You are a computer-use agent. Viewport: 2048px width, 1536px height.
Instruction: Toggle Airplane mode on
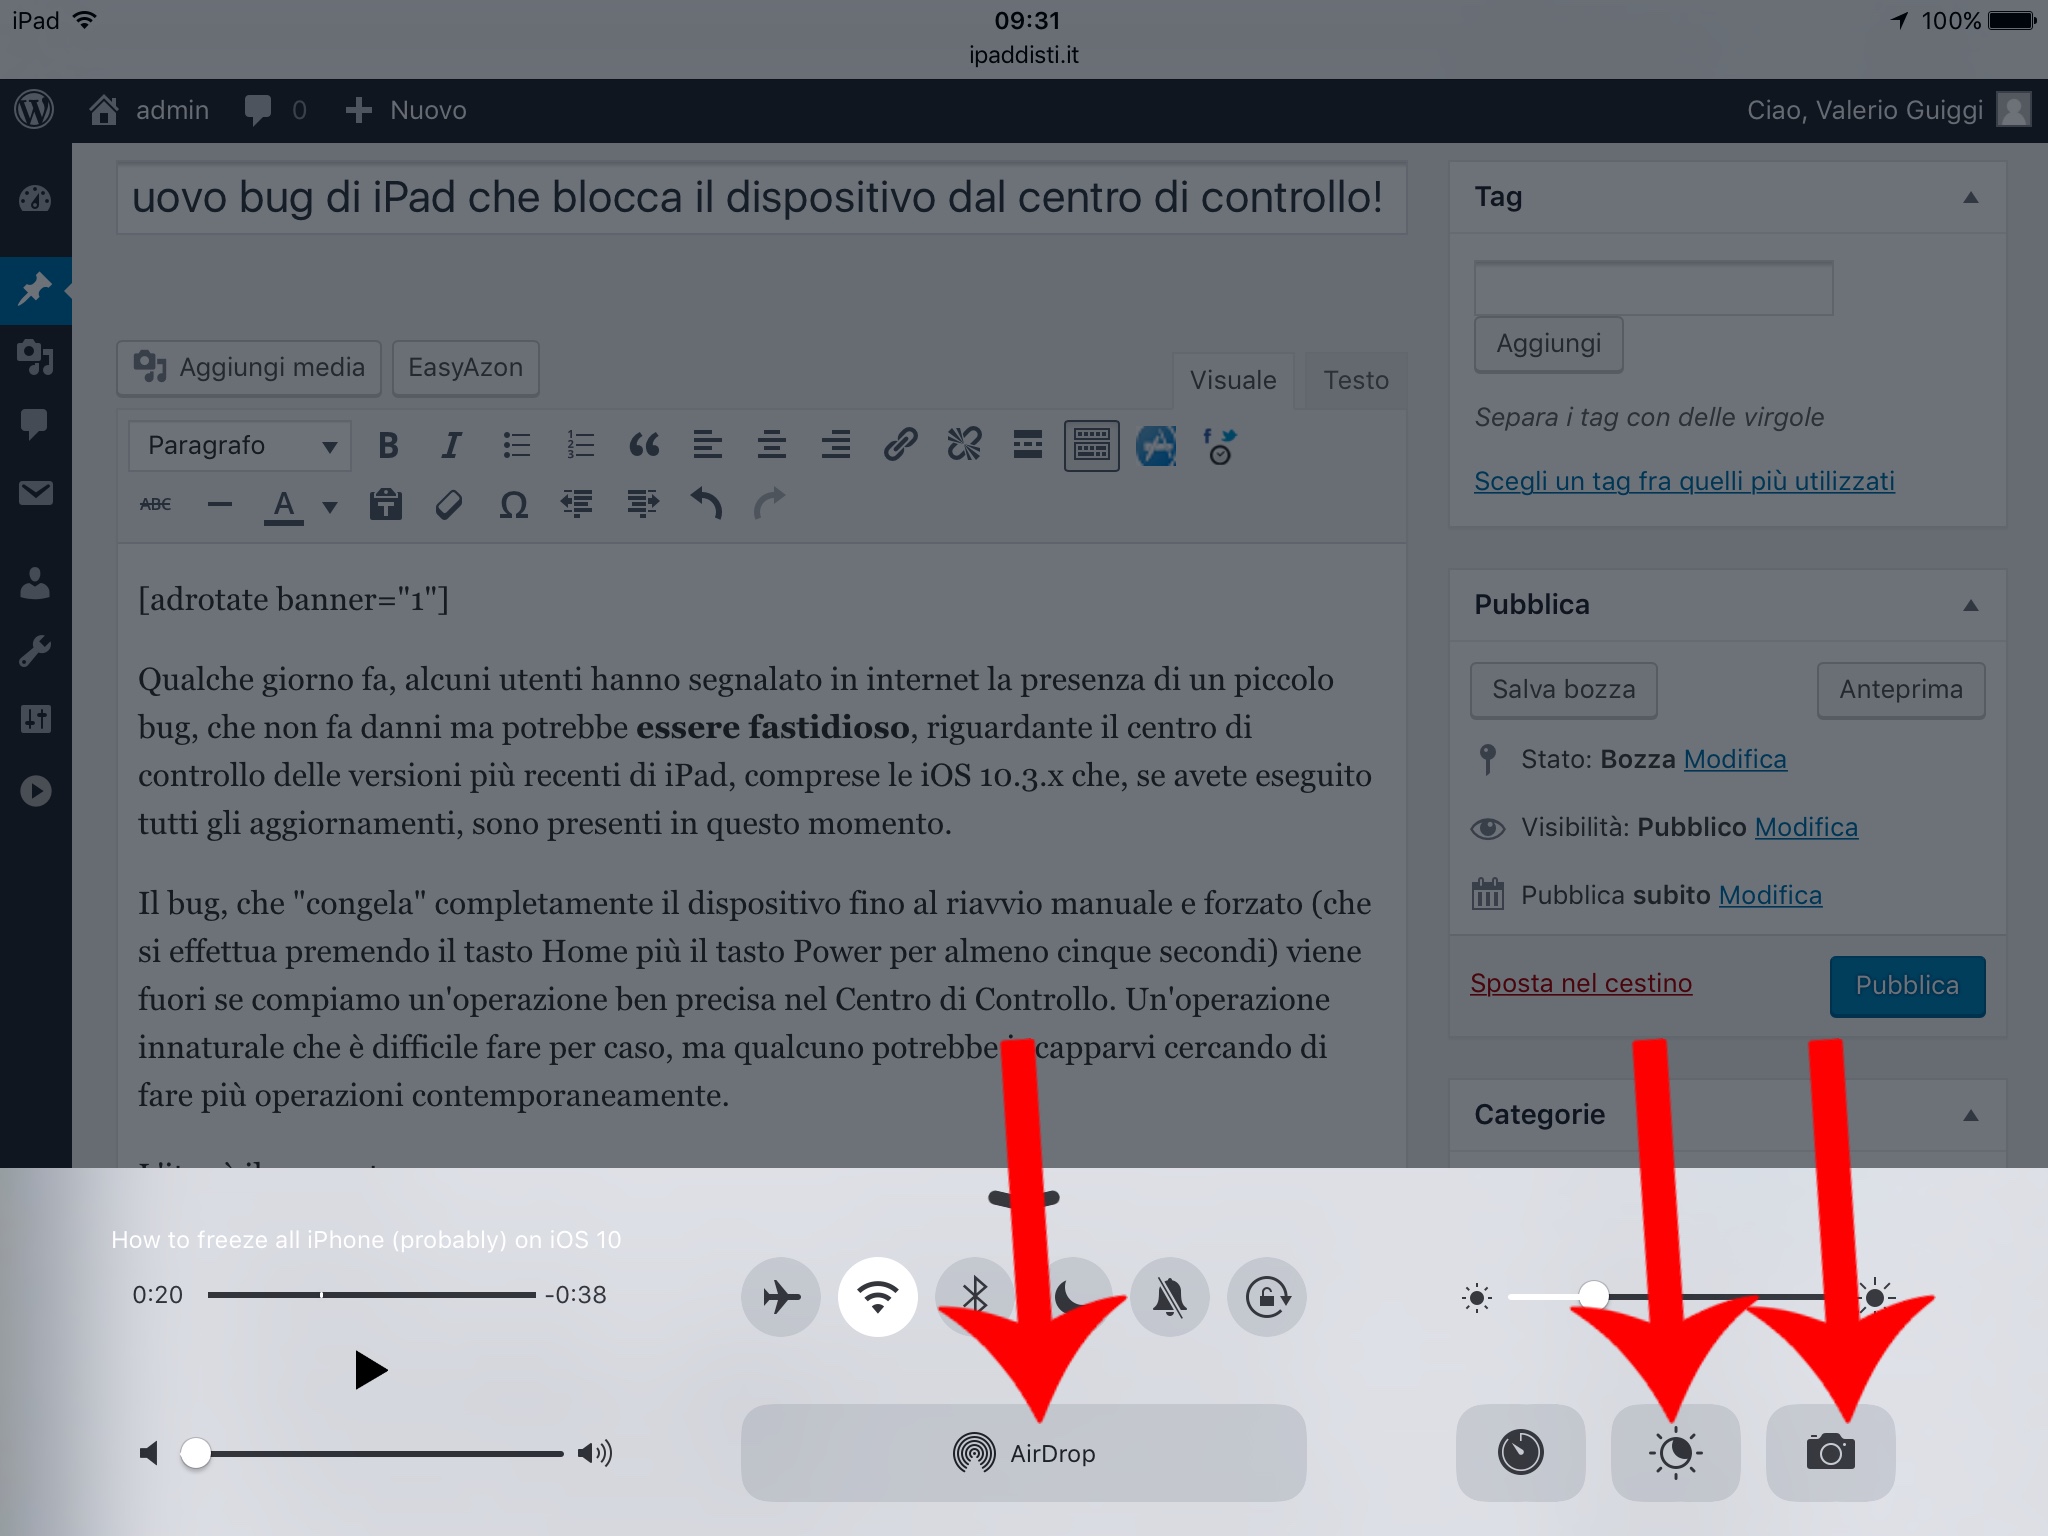(x=781, y=1297)
